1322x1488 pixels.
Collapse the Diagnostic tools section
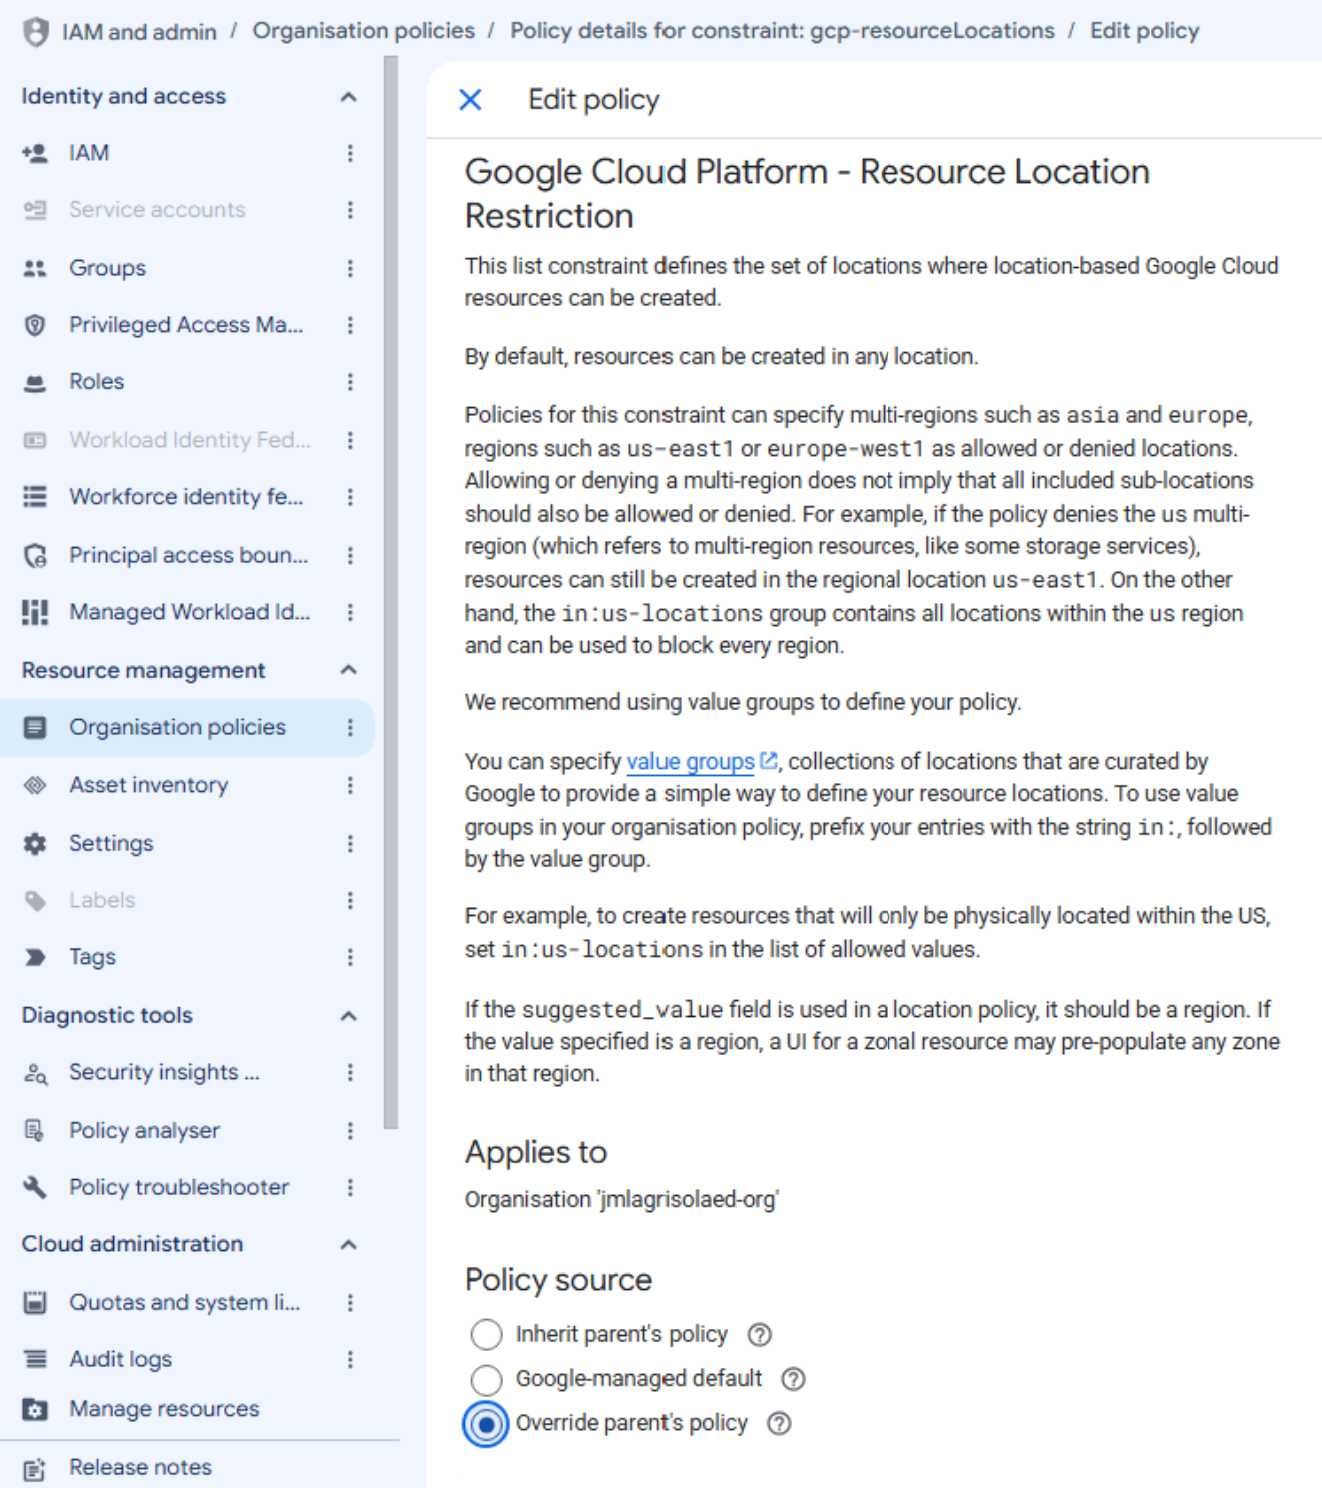[348, 1016]
